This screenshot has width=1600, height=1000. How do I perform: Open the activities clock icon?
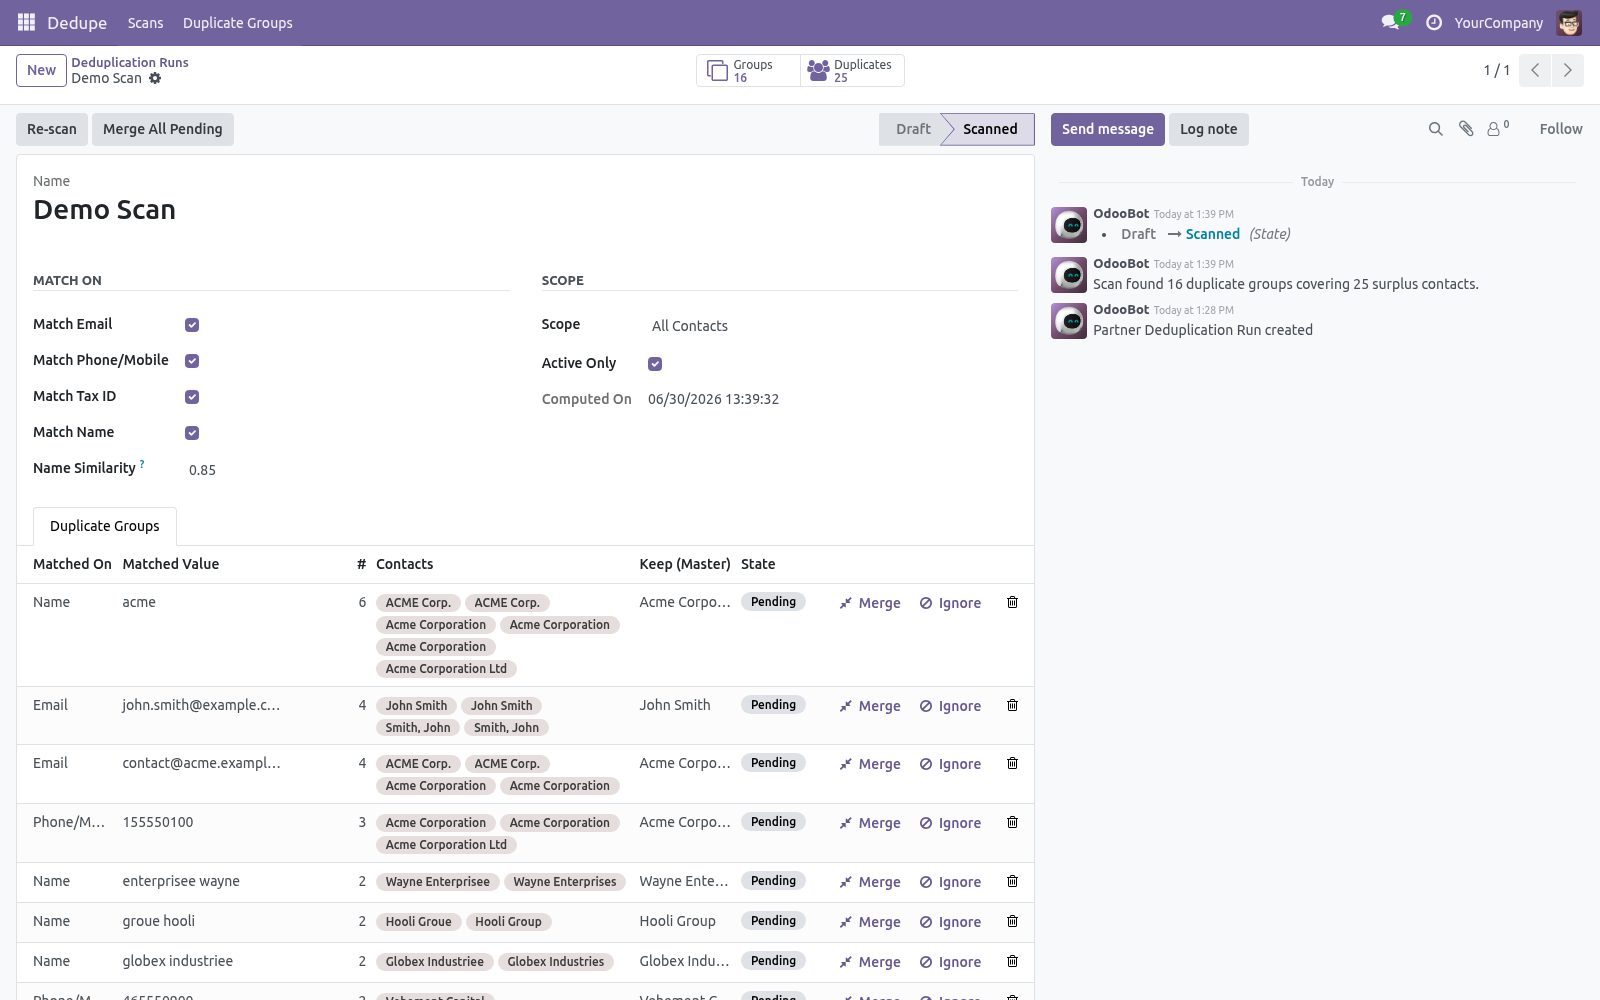click(1434, 22)
